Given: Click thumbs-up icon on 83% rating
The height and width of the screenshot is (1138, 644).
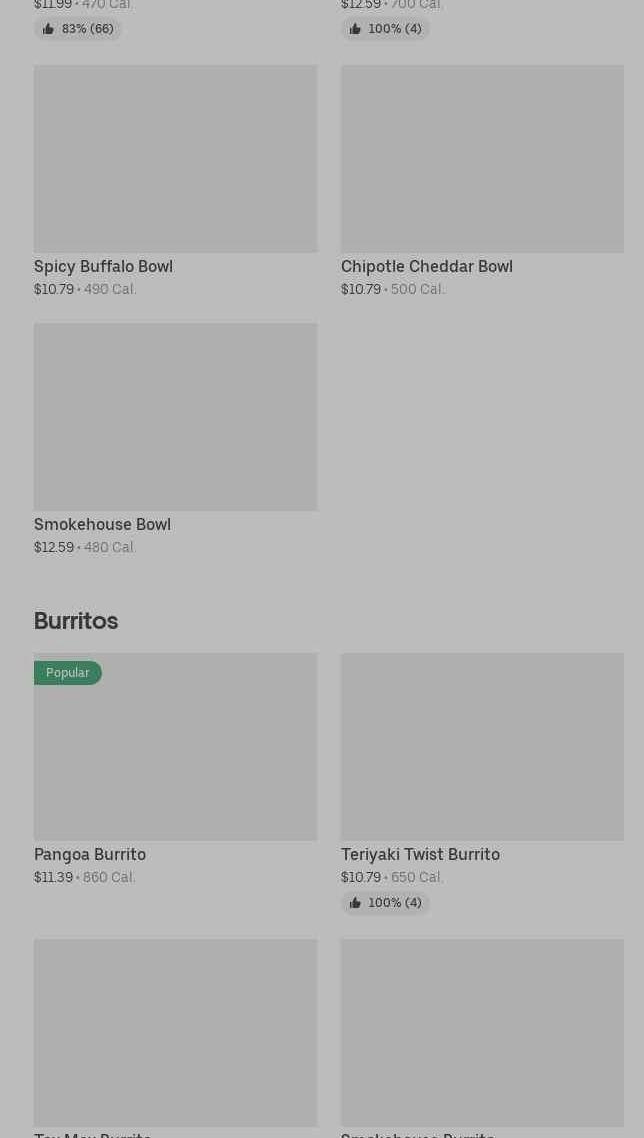Looking at the screenshot, I should [x=48, y=29].
